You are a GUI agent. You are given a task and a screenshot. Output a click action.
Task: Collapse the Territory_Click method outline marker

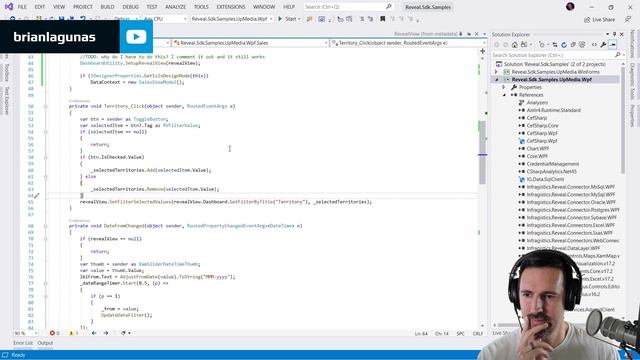coord(46,106)
